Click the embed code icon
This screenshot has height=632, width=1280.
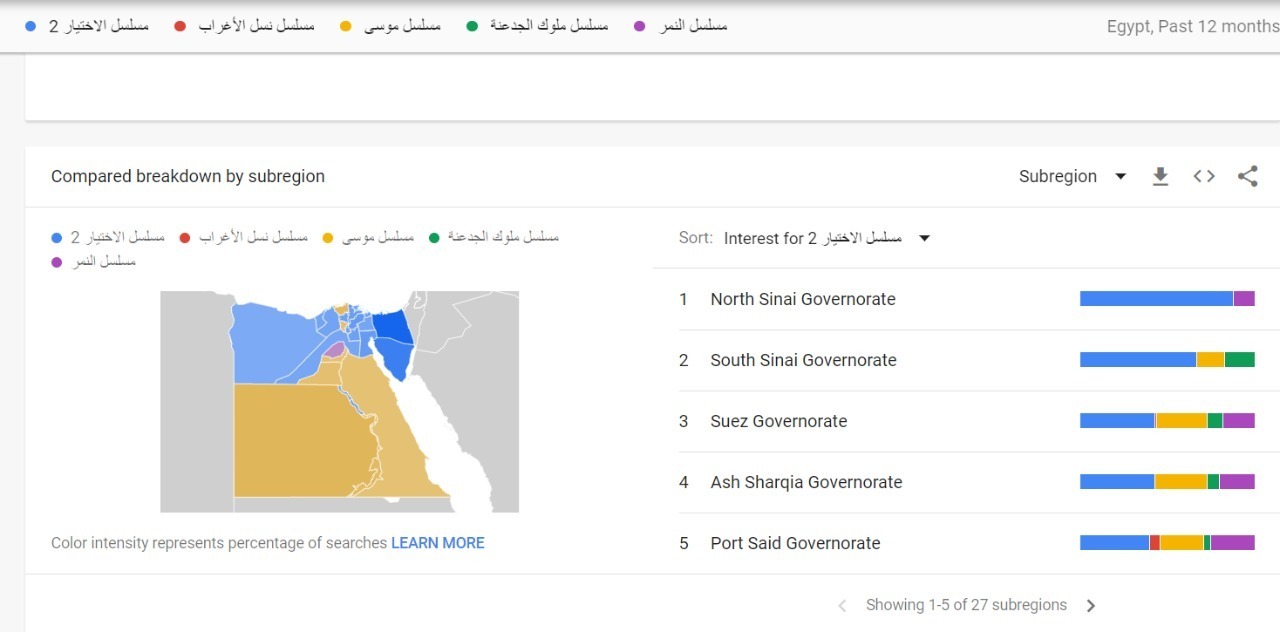(1204, 177)
